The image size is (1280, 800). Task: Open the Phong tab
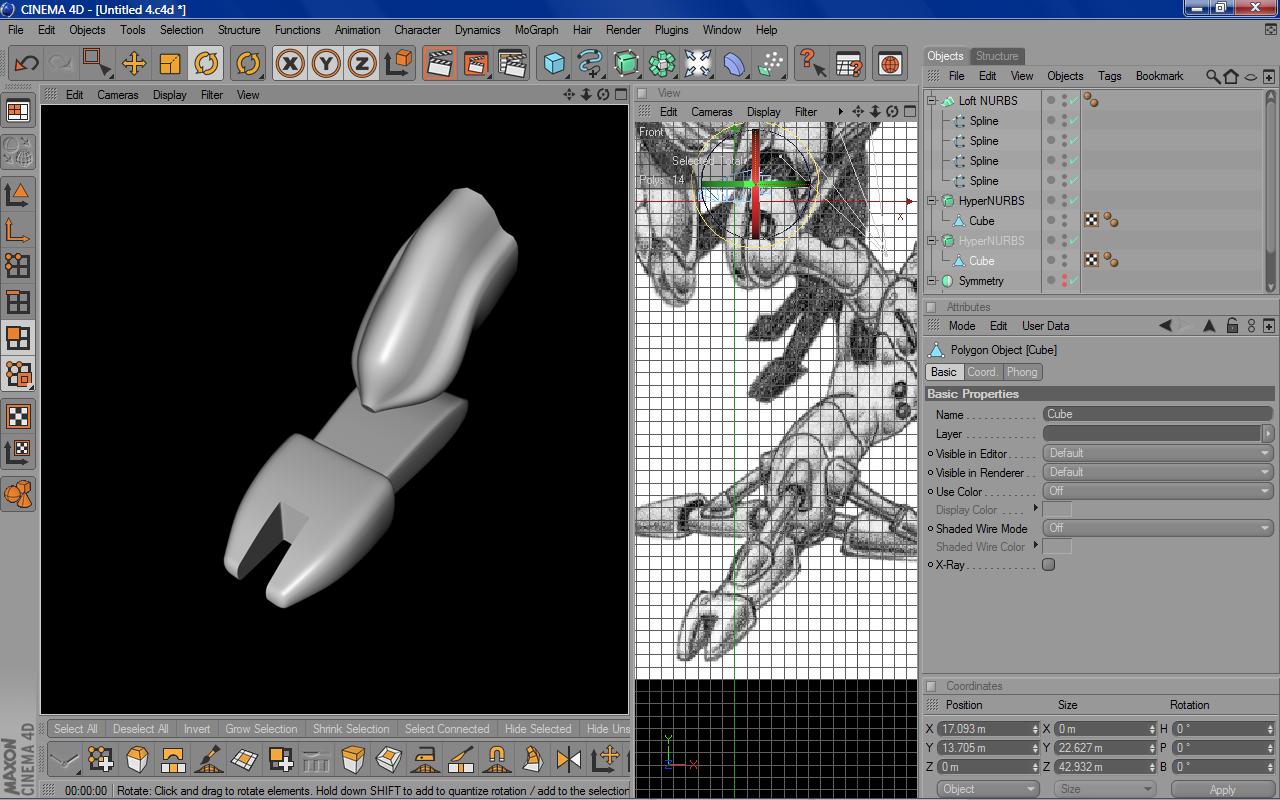click(x=1022, y=372)
